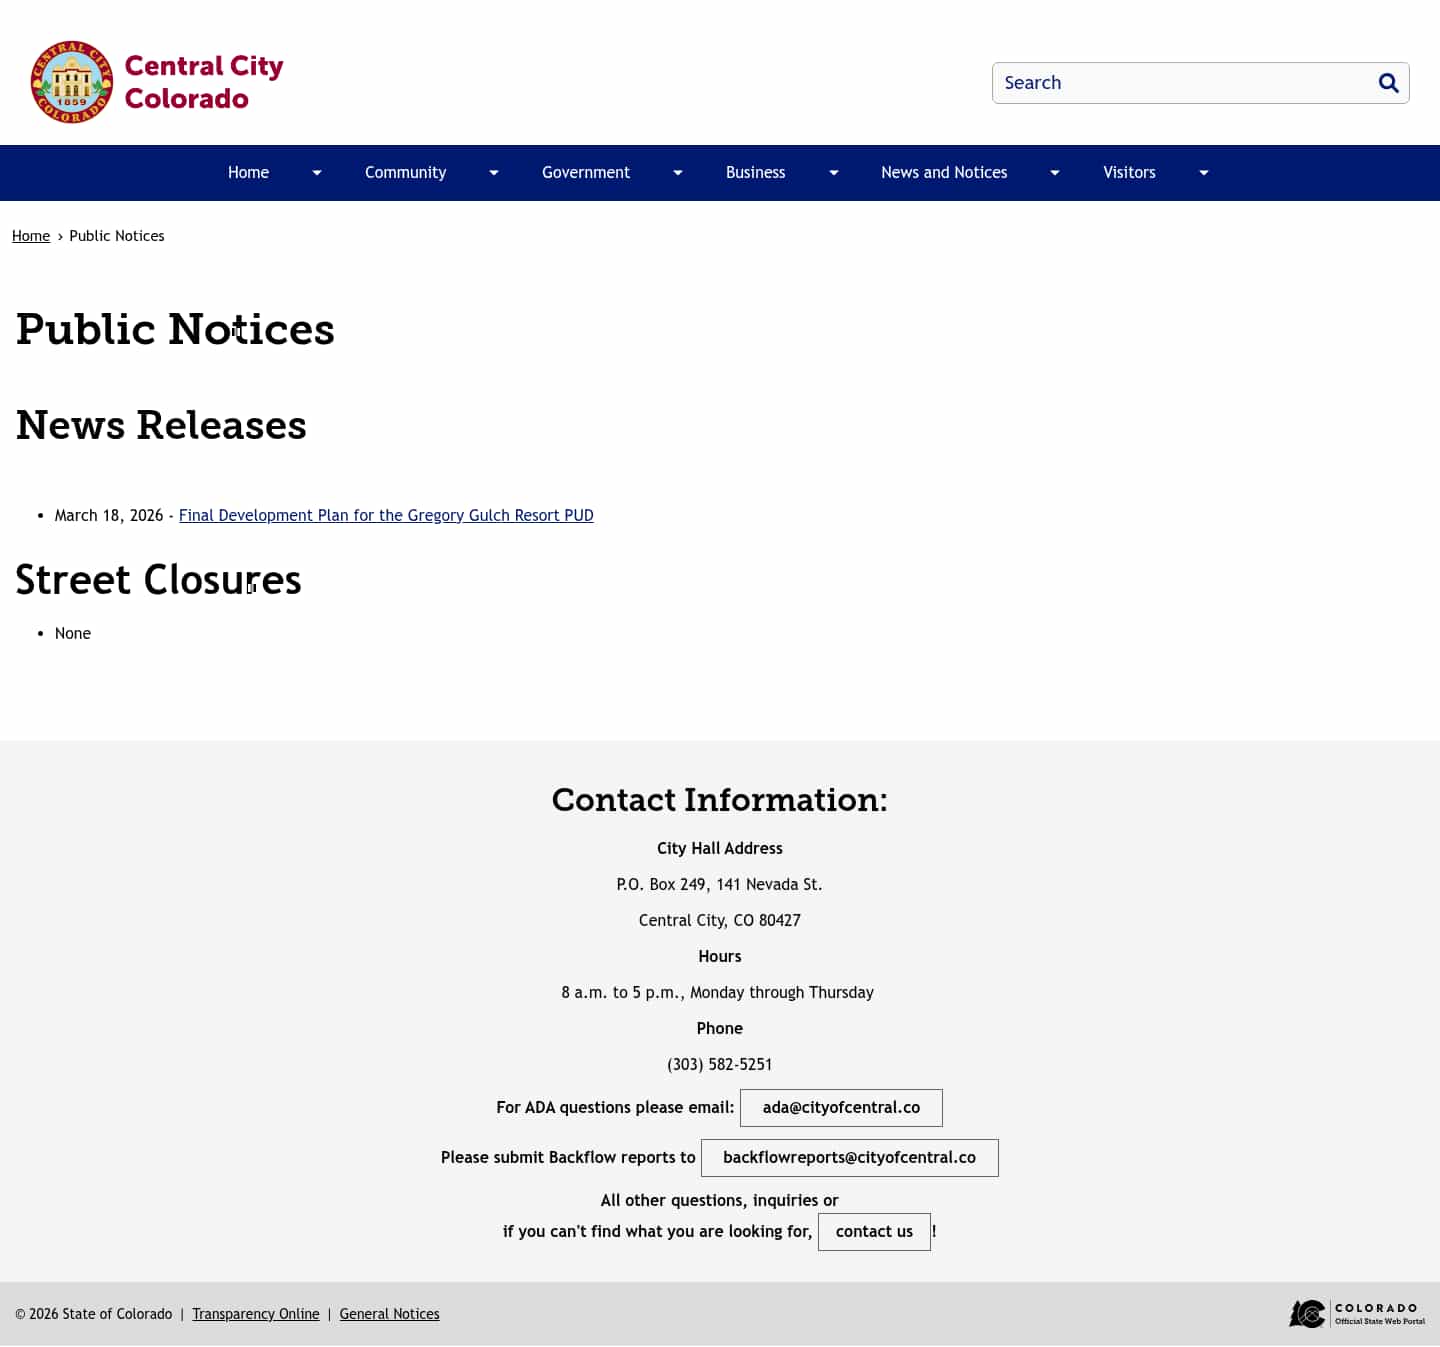Click the contact us button

874,1231
